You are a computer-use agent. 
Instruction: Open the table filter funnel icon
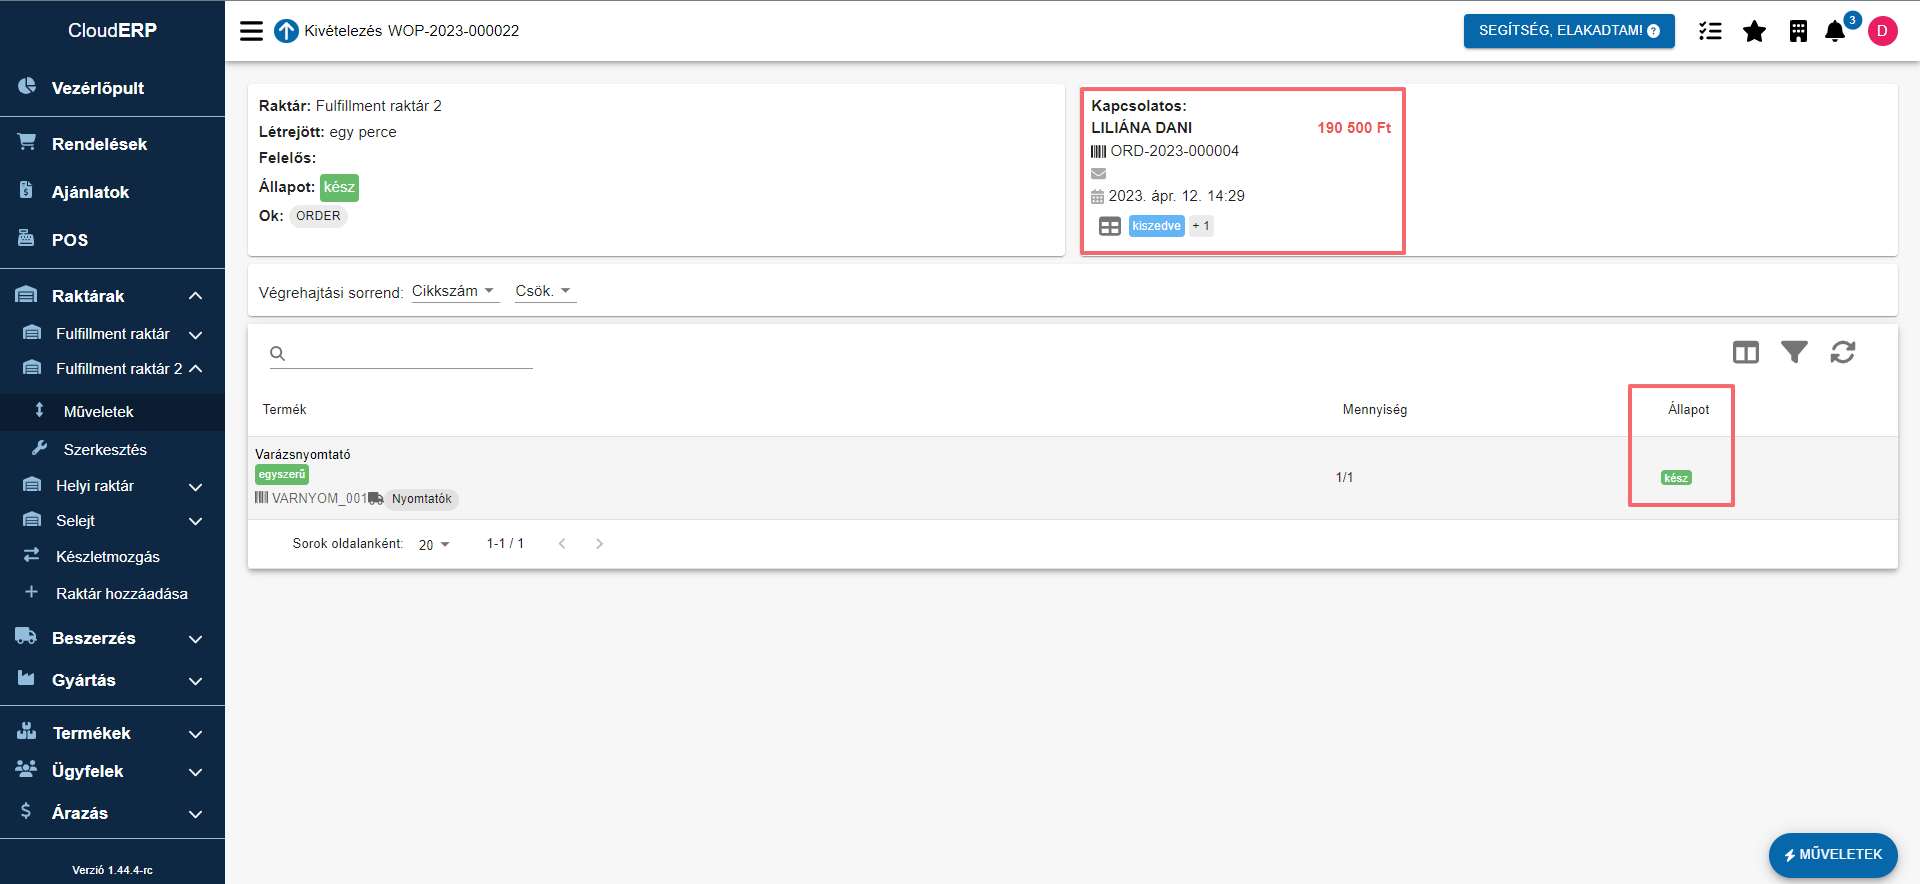point(1794,352)
